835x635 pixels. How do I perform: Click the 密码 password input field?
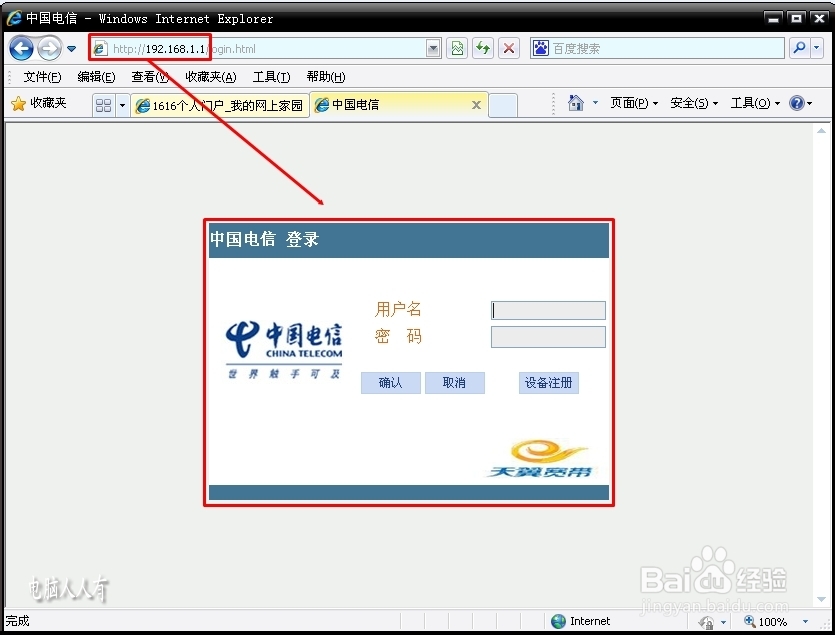click(548, 337)
